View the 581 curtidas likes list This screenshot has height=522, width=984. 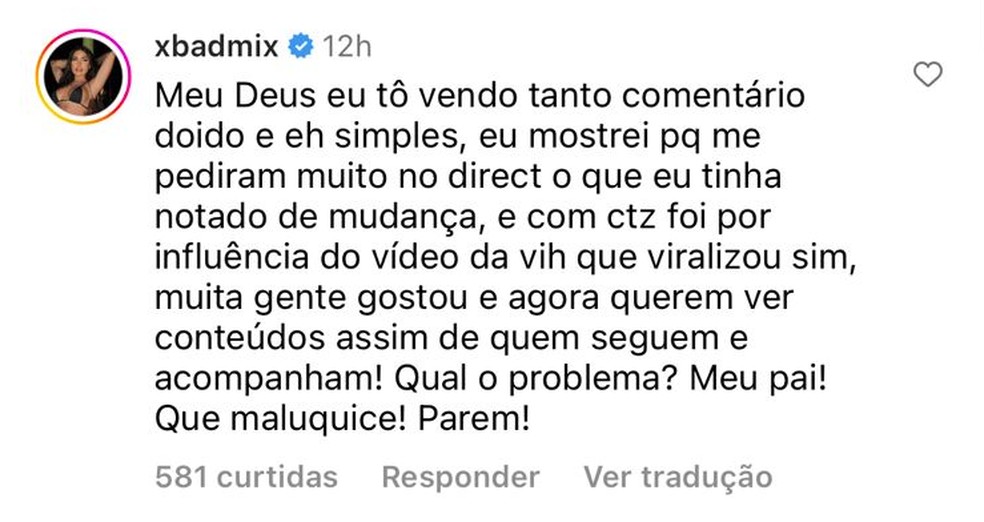coord(246,477)
